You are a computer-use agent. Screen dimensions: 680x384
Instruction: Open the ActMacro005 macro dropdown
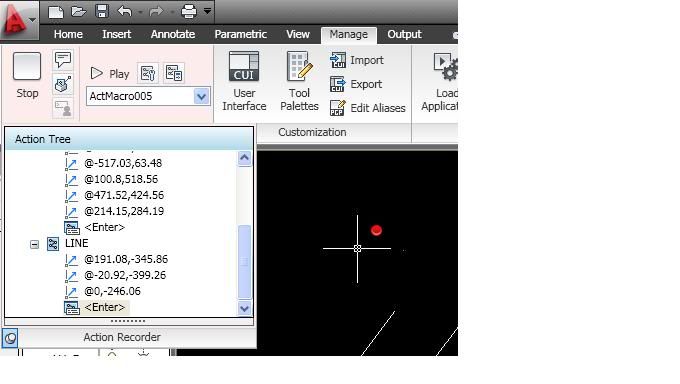pyautogui.click(x=201, y=96)
